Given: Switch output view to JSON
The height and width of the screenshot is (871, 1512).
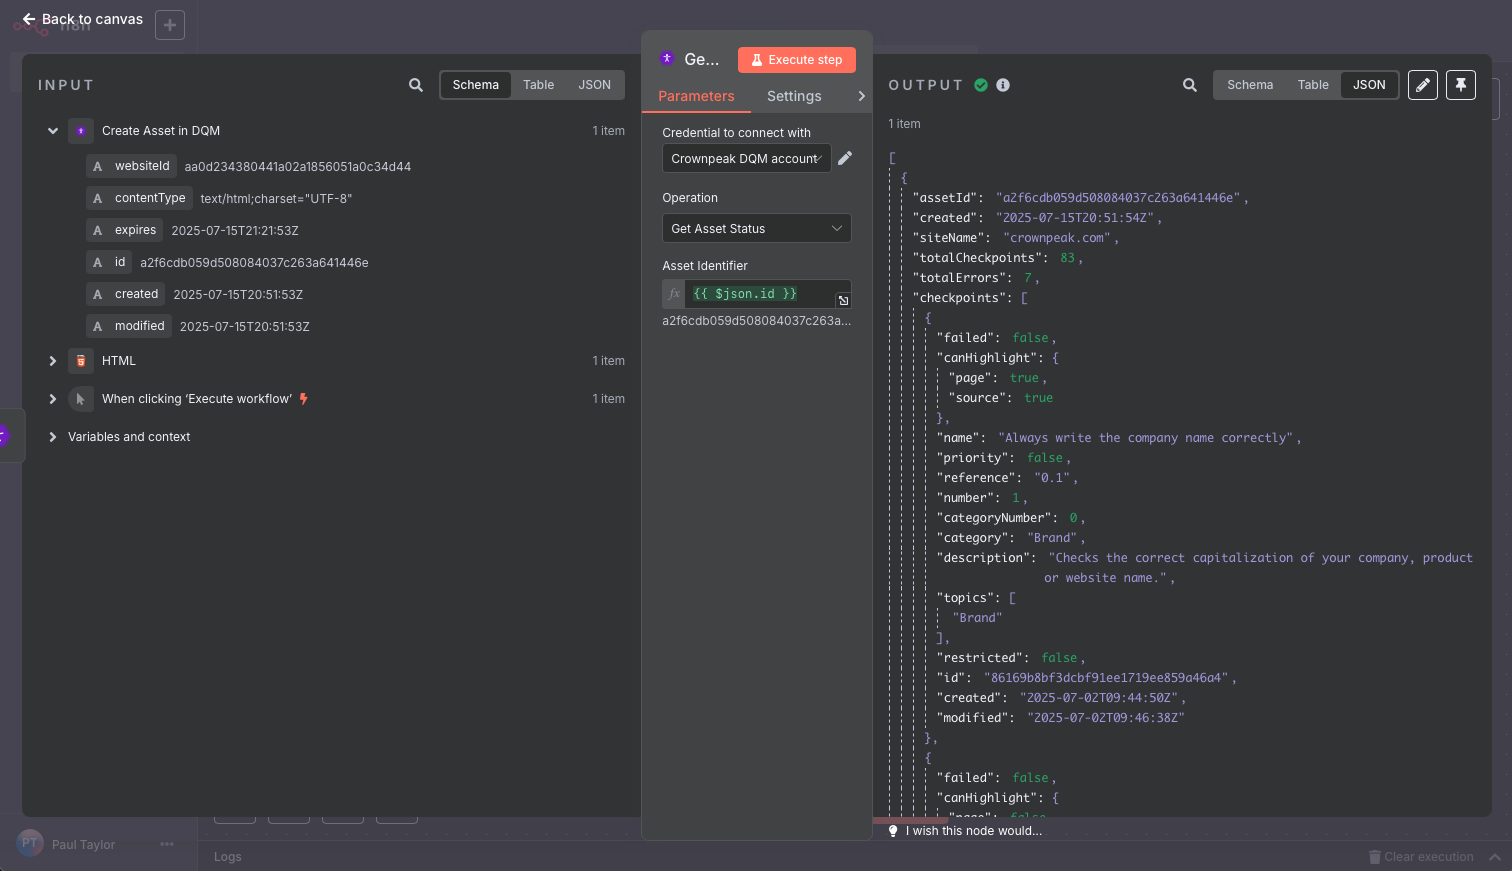Looking at the screenshot, I should pos(1369,85).
